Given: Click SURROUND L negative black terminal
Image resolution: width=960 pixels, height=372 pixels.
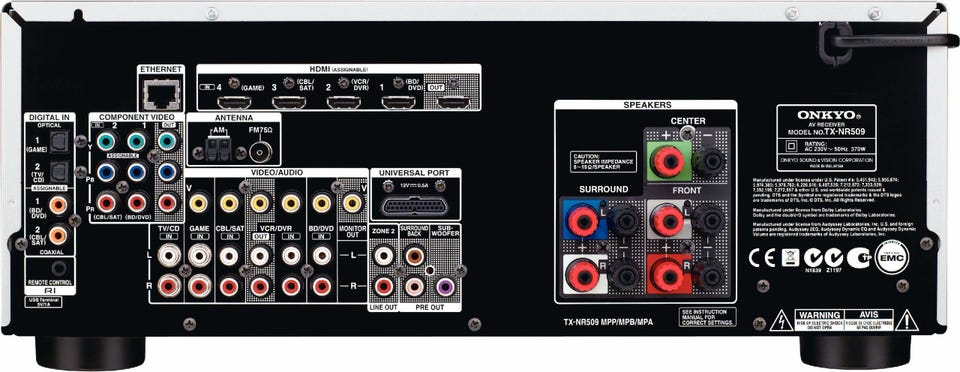Looking at the screenshot, I should coord(624,220).
